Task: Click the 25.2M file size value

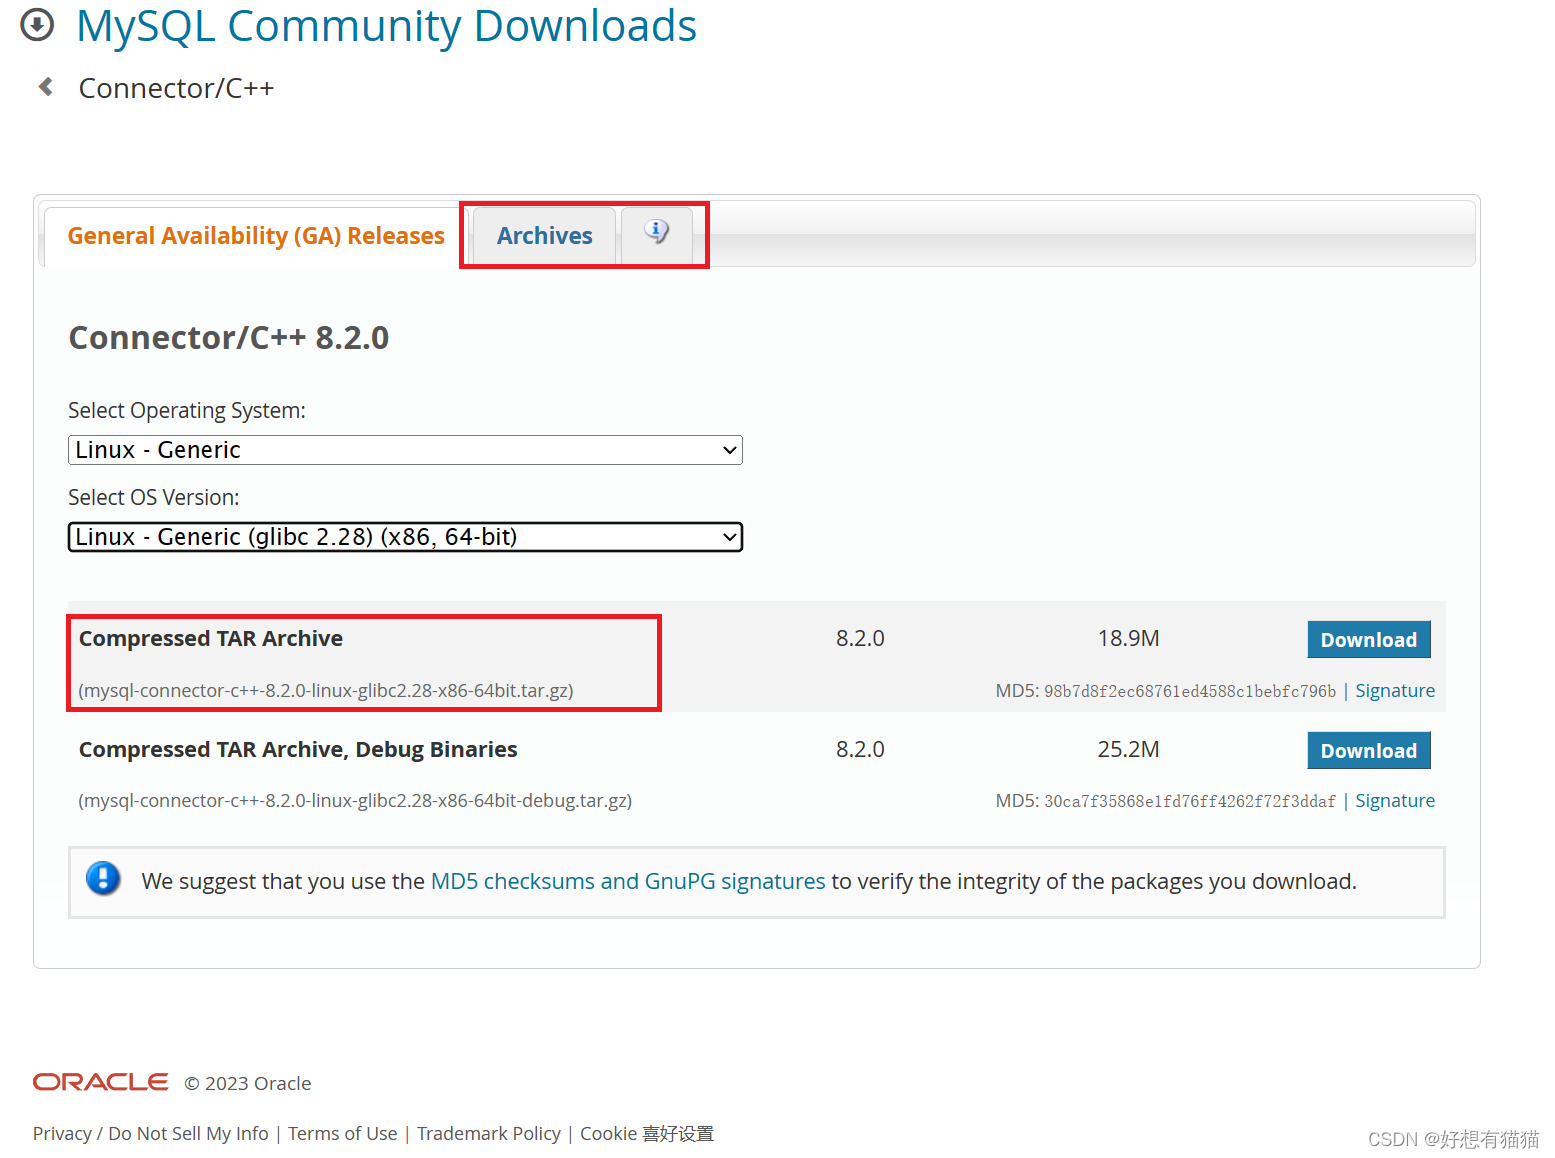Action: click(1128, 749)
